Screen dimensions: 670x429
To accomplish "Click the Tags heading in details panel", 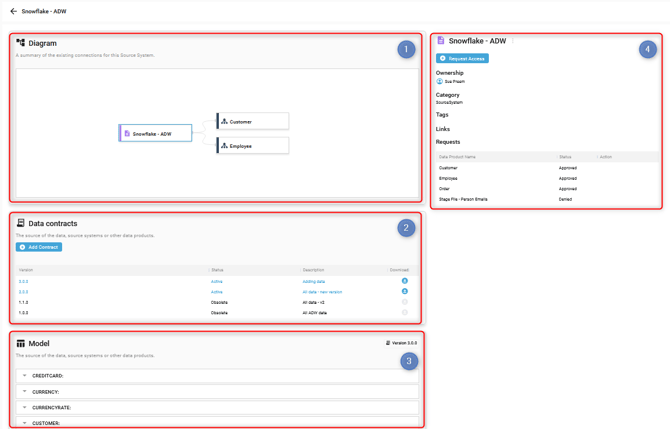I will (x=442, y=115).
